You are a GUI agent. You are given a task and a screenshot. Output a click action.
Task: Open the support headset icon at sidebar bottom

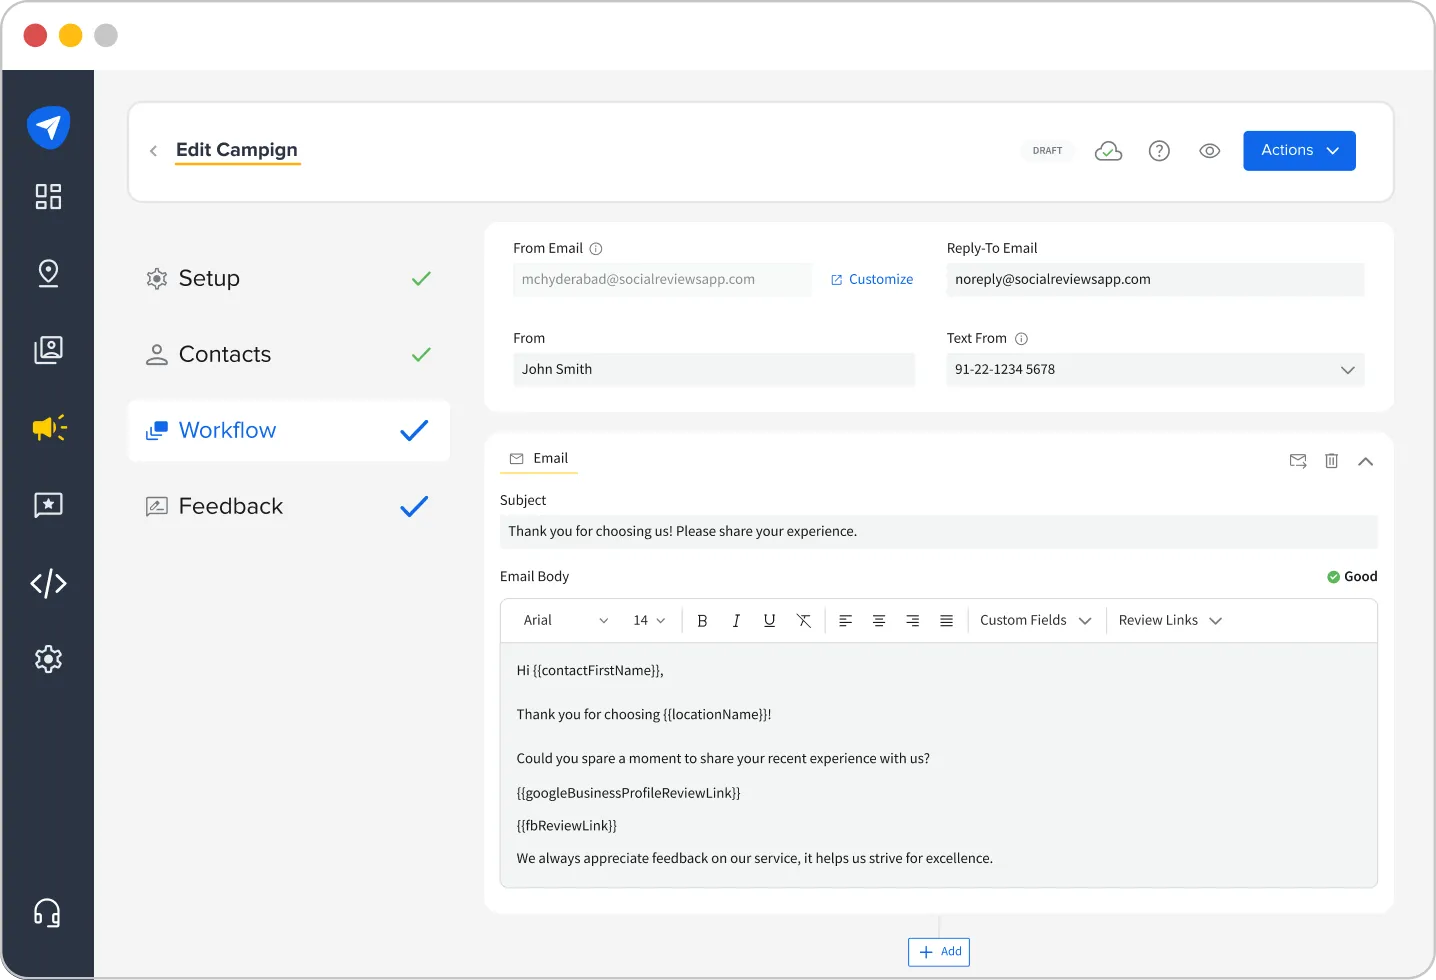pyautogui.click(x=48, y=912)
